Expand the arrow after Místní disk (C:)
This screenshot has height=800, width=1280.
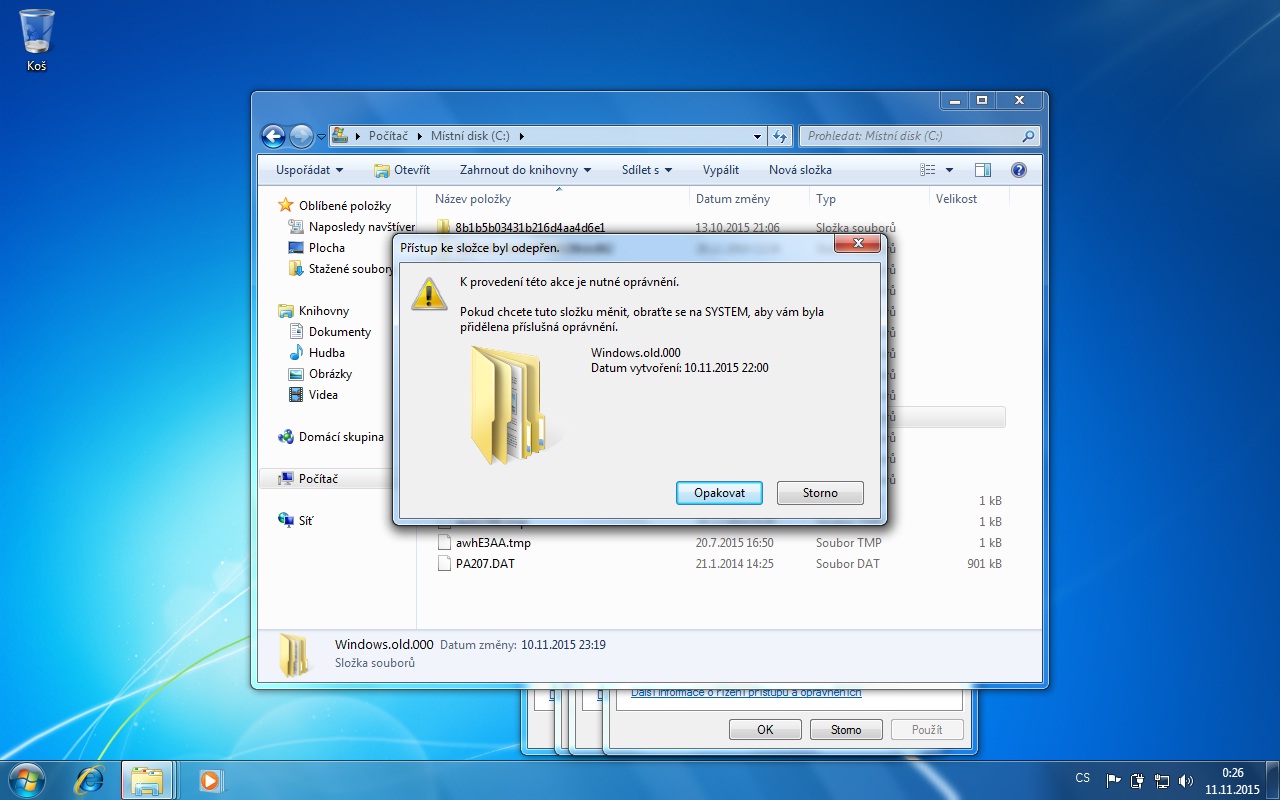(x=522, y=136)
